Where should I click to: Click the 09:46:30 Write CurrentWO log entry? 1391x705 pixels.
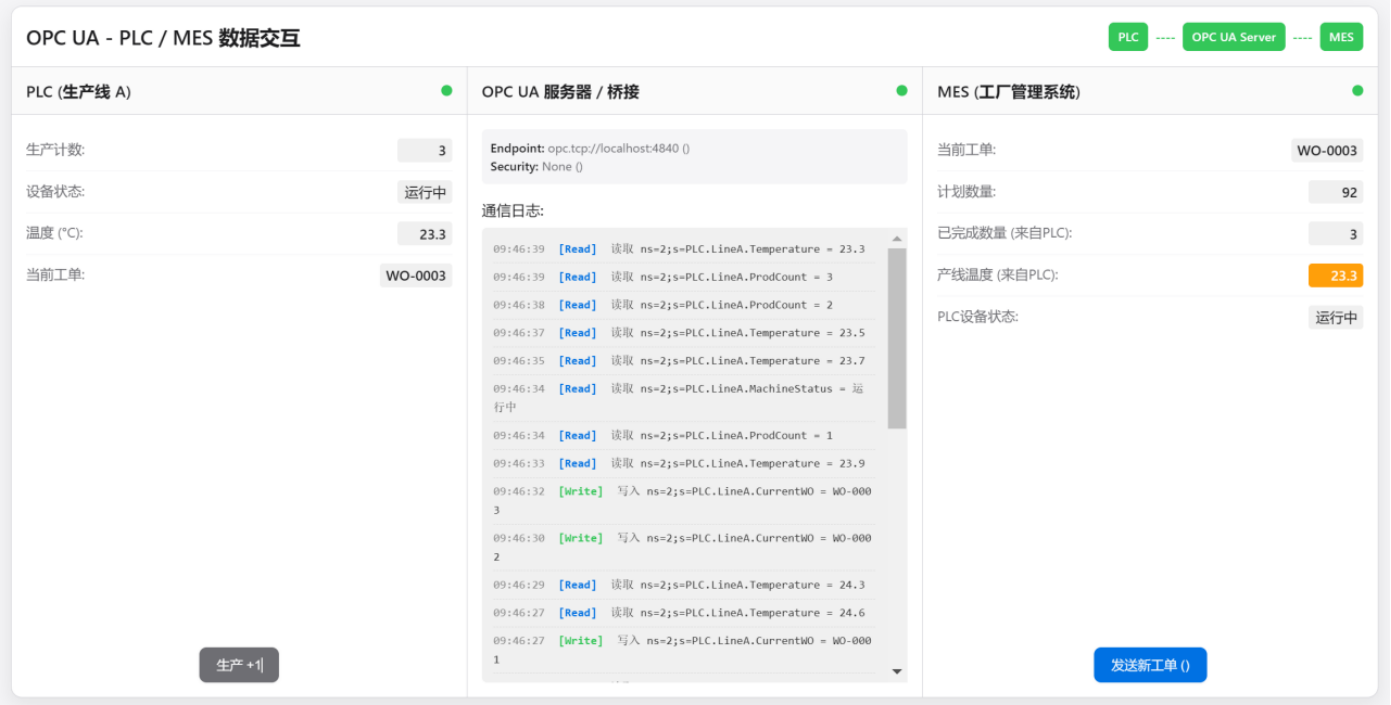pyautogui.click(x=684, y=547)
